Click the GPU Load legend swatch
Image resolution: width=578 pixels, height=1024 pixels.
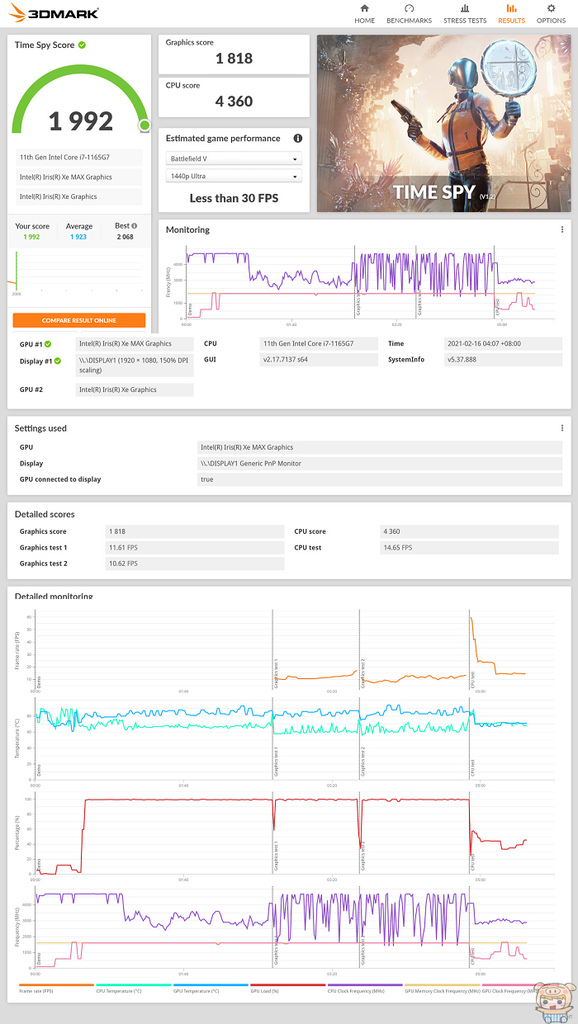point(288,985)
